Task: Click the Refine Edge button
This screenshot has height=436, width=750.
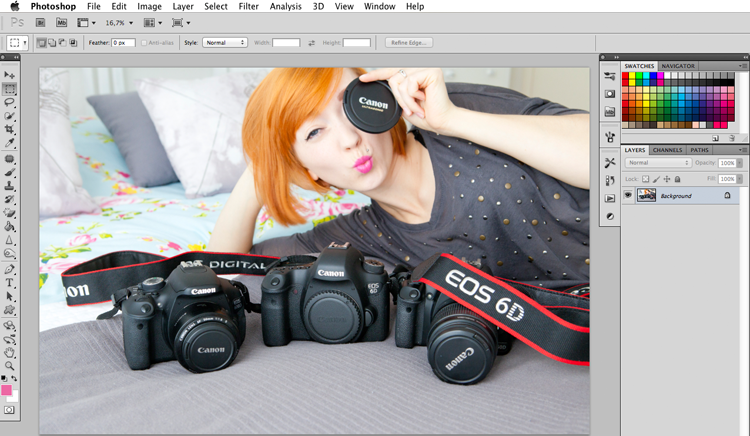Action: coord(408,43)
